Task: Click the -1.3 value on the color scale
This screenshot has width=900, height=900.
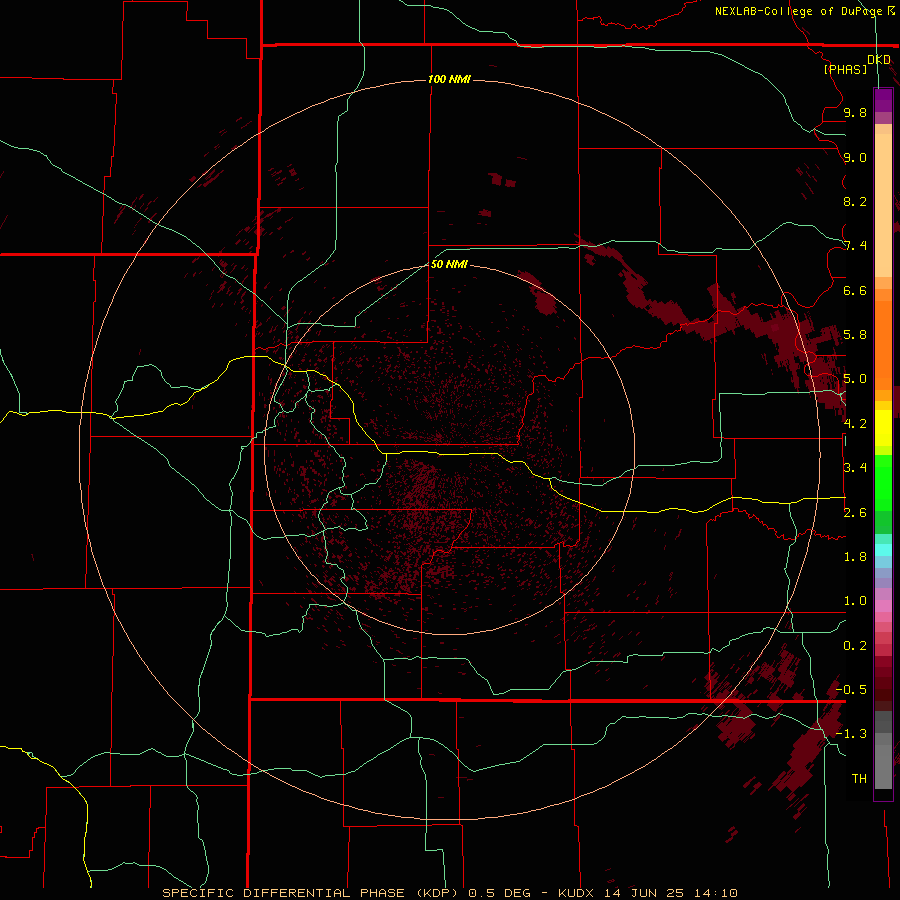Action: pyautogui.click(x=851, y=734)
